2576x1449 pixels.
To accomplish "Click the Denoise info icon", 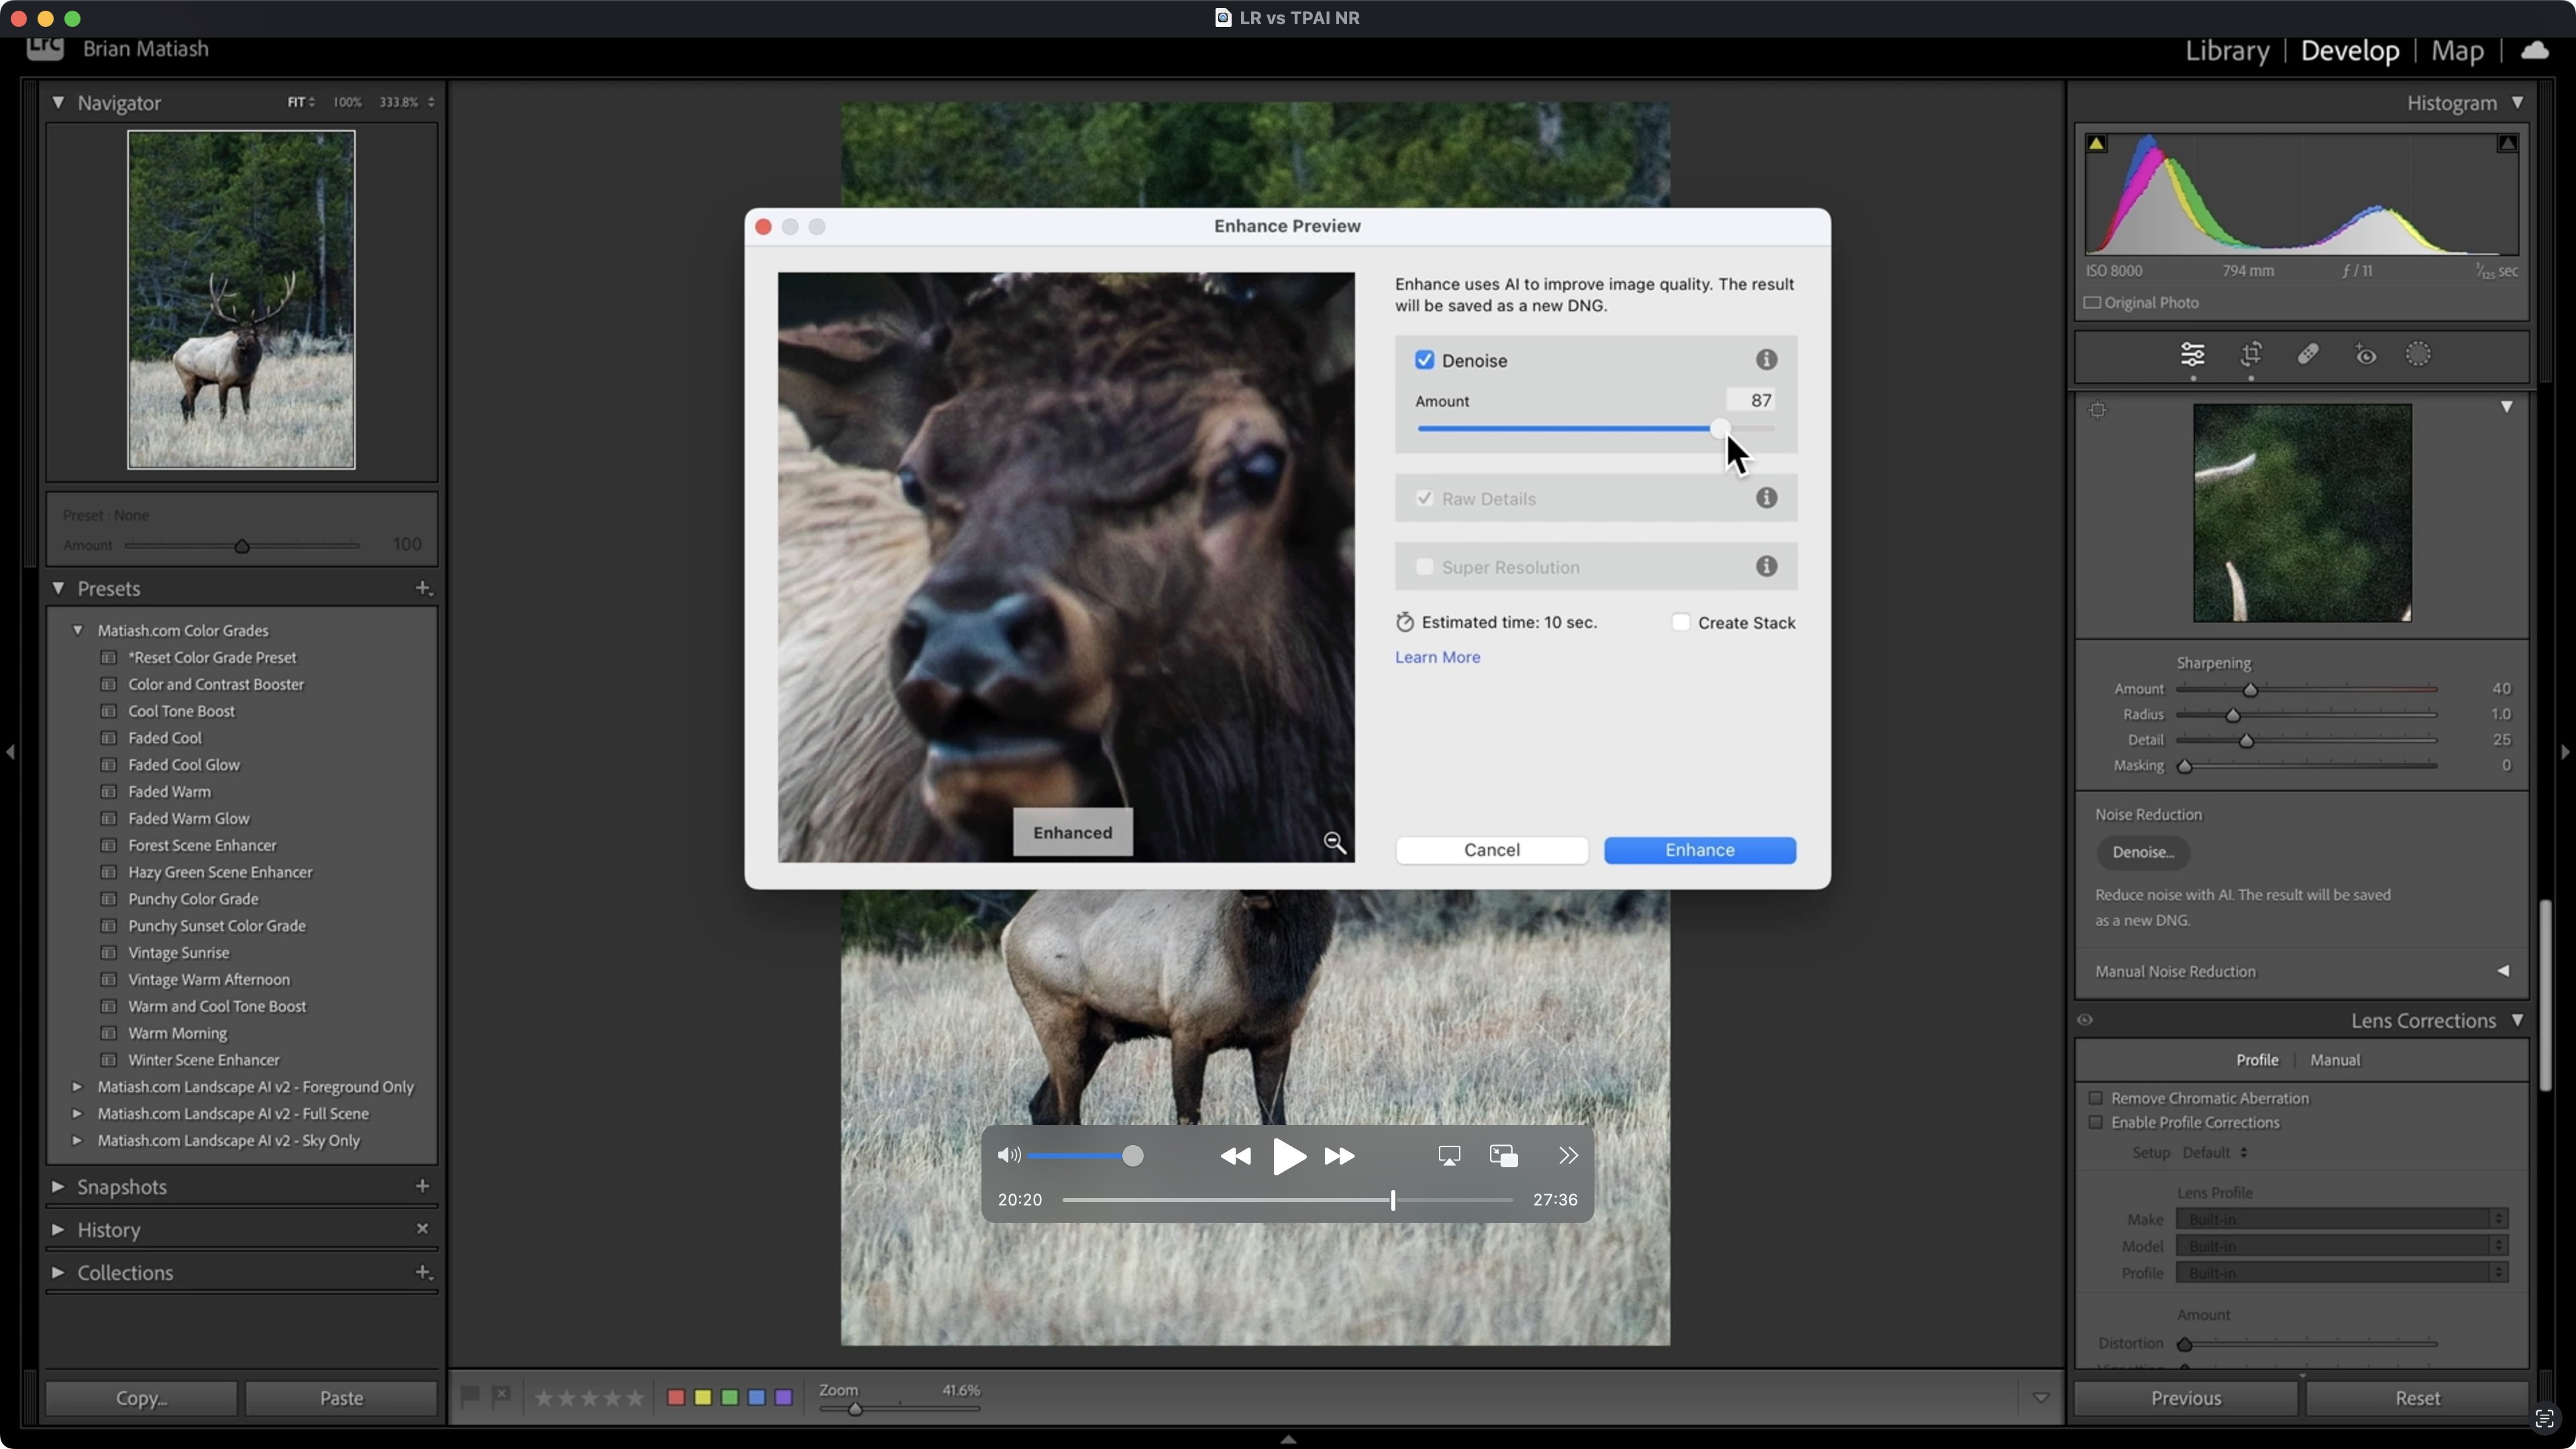I will click(1766, 360).
